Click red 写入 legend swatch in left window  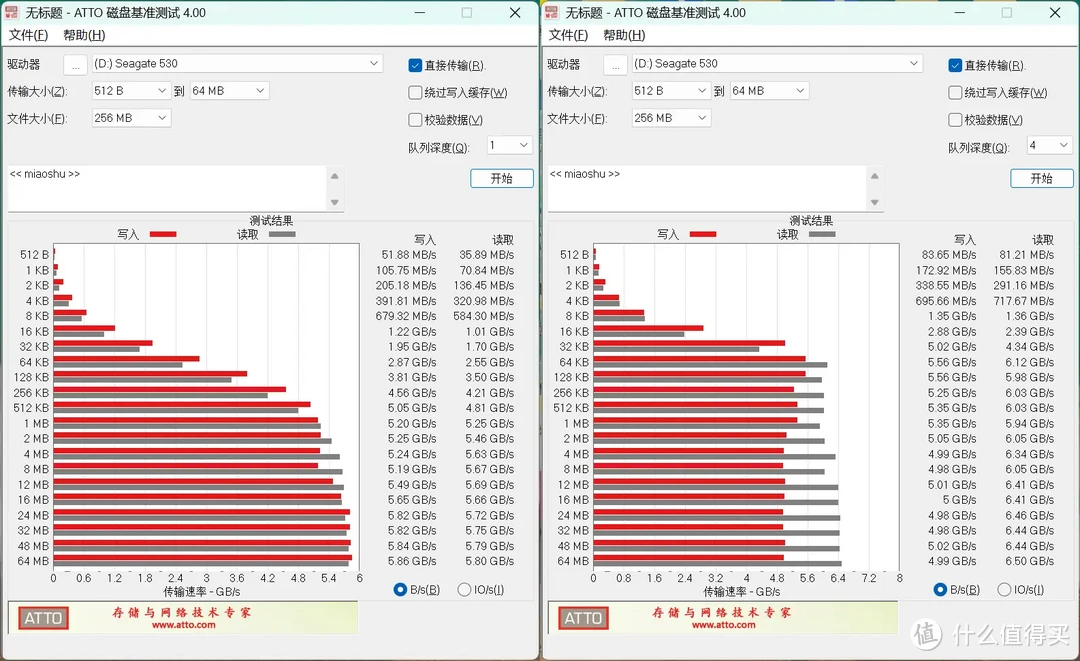click(163, 234)
